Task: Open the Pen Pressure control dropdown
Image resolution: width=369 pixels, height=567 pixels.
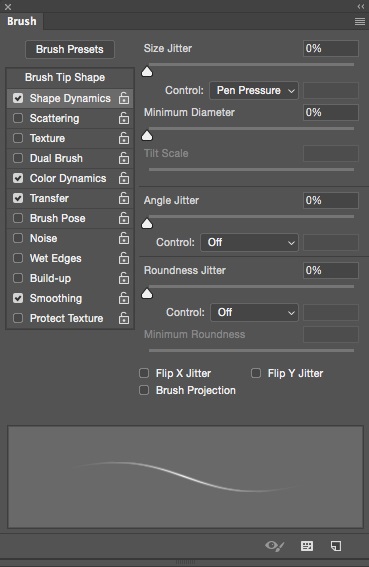Action: pos(254,90)
